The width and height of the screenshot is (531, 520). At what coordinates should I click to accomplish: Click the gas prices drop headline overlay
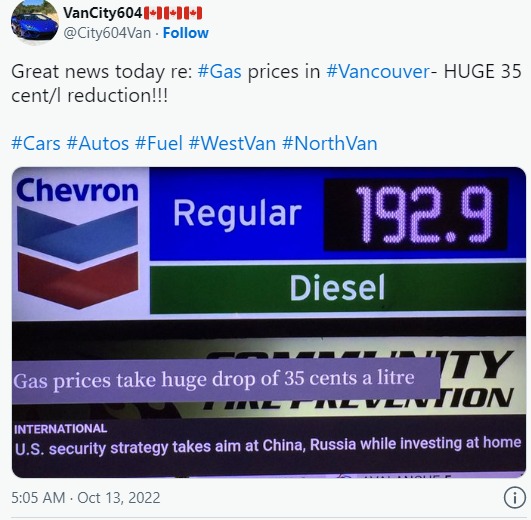(x=226, y=381)
